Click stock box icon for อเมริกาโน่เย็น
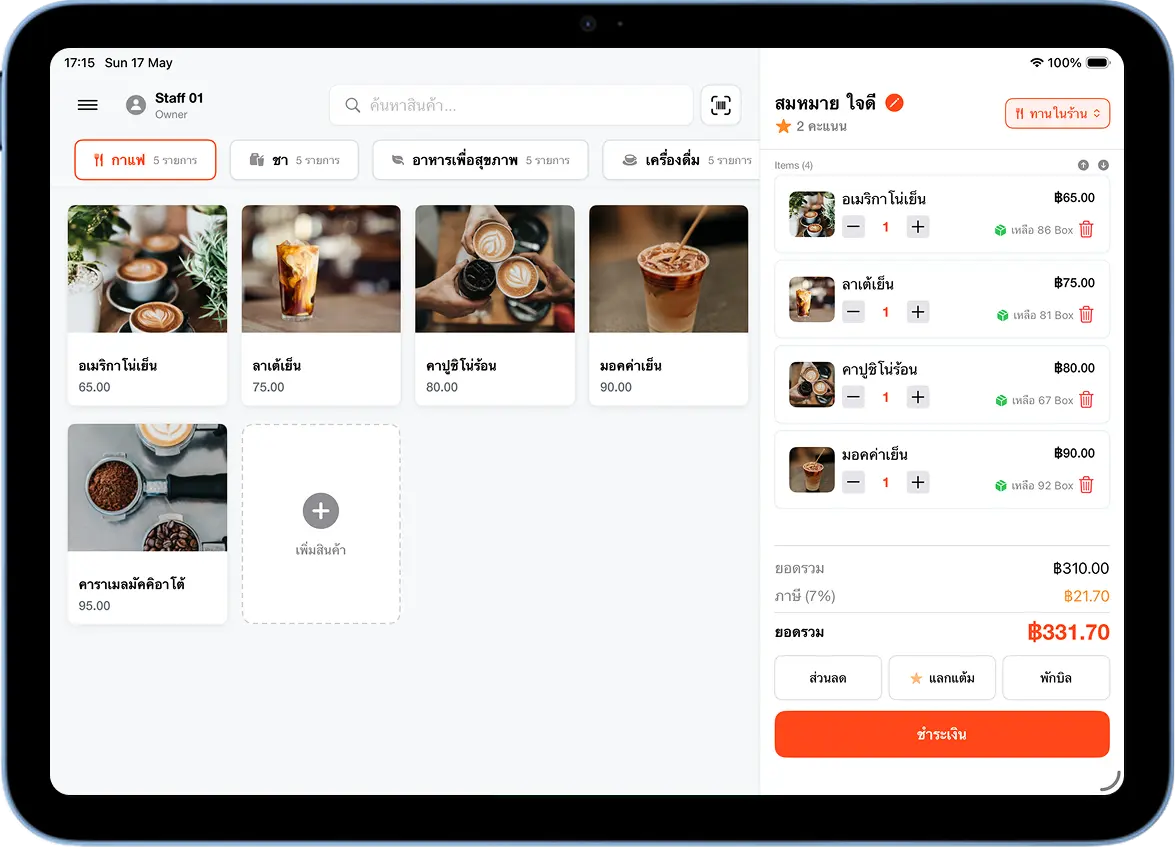The height and width of the screenshot is (847, 1175). pos(1000,230)
